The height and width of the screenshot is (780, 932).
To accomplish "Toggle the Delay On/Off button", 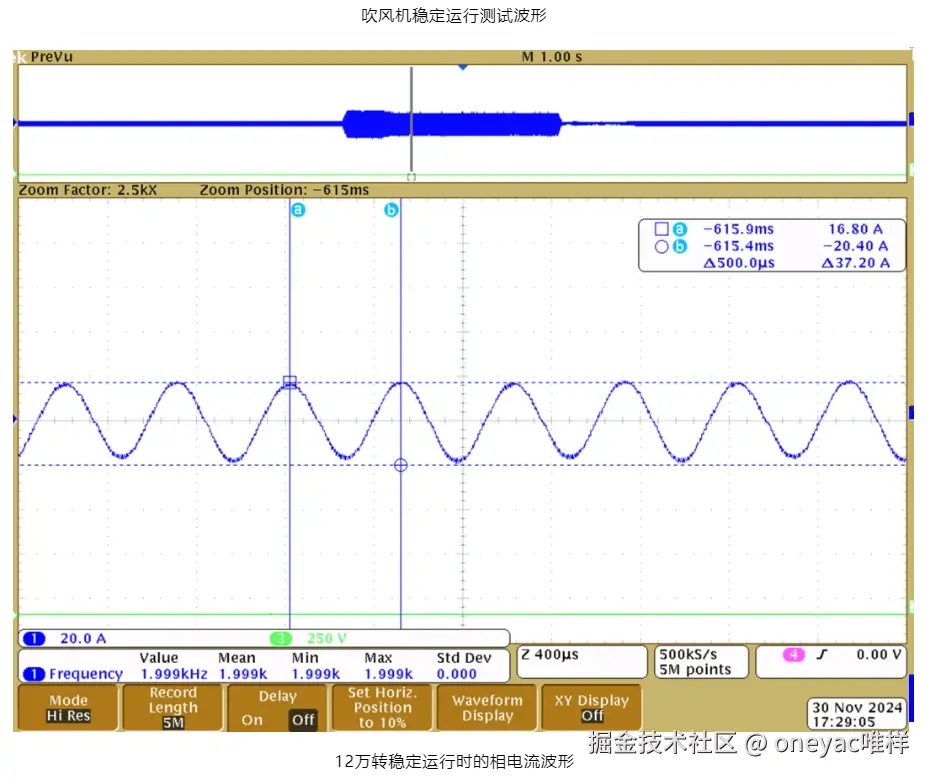I will [278, 707].
